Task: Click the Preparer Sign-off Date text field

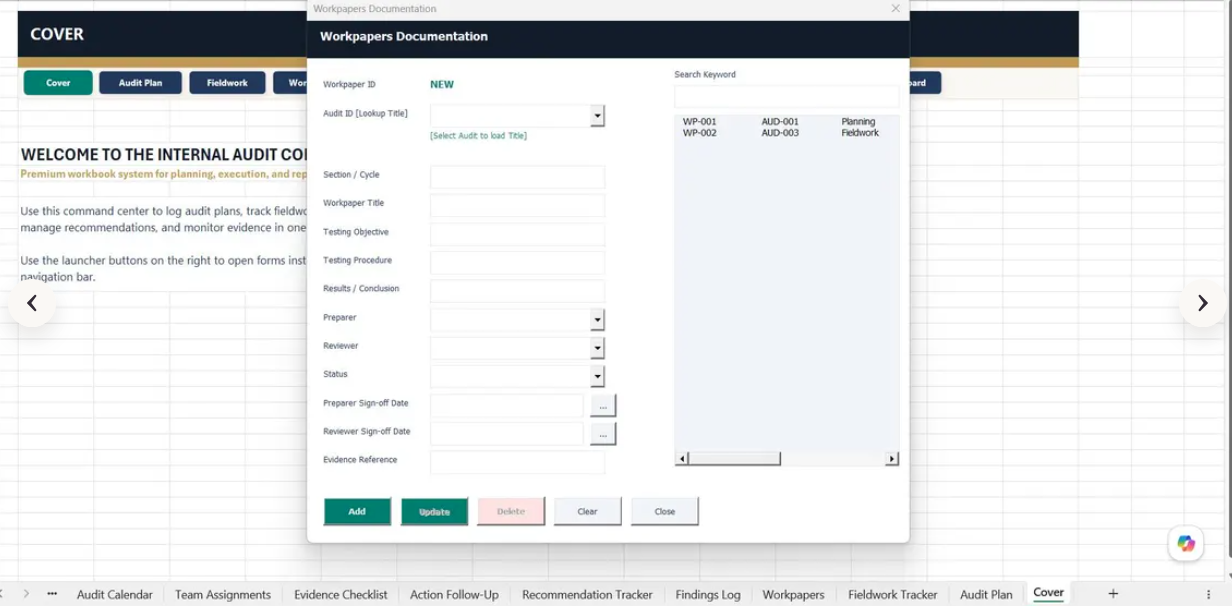Action: coord(507,405)
